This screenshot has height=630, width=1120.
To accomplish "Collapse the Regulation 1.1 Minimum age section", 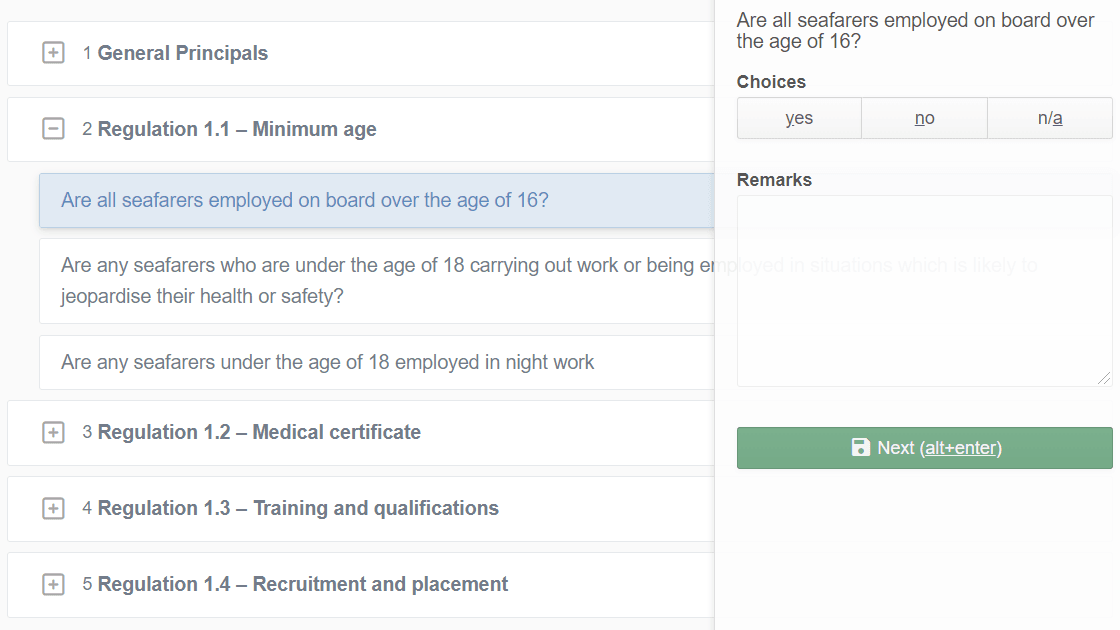I will click(x=53, y=129).
